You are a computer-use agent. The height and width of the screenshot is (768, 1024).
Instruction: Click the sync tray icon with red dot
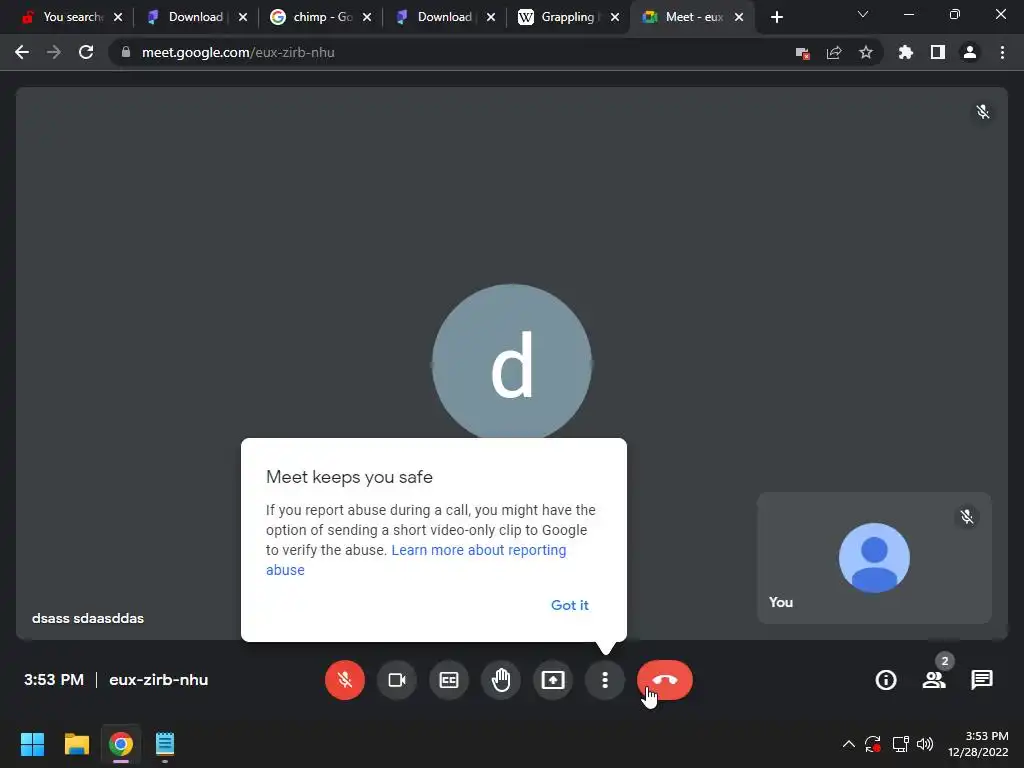(x=873, y=744)
